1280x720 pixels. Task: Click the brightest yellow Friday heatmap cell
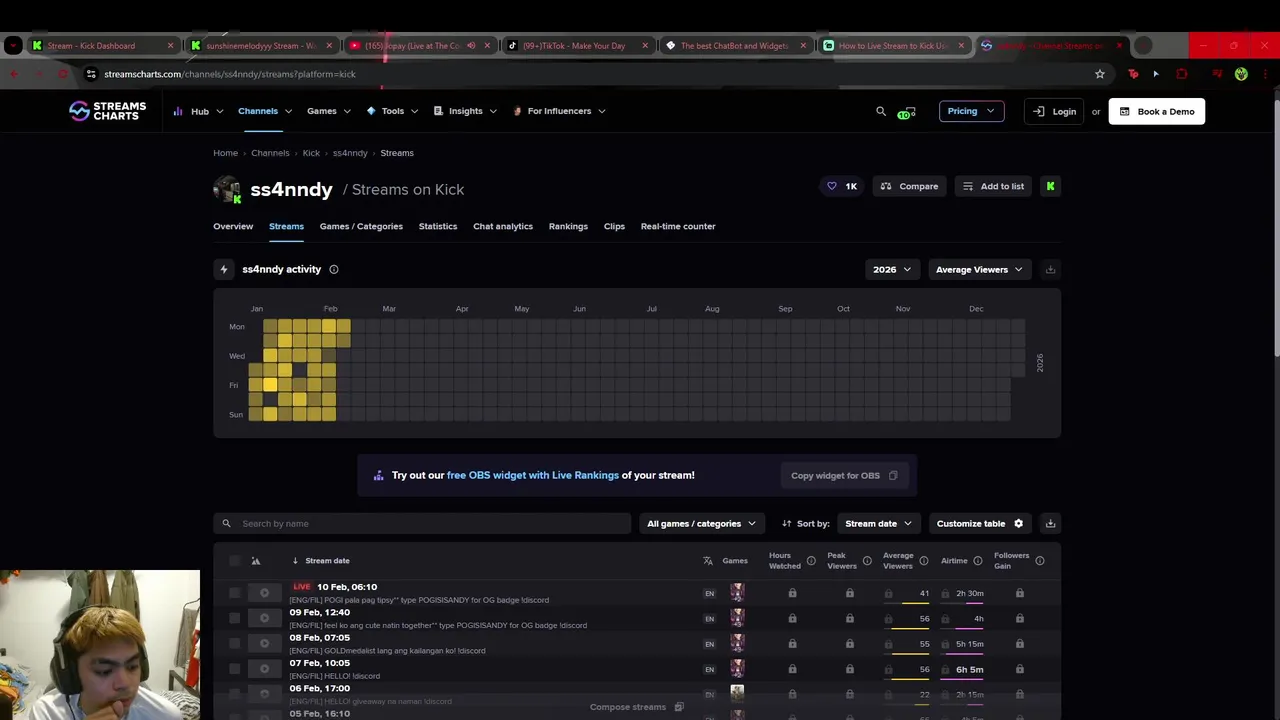click(x=270, y=385)
